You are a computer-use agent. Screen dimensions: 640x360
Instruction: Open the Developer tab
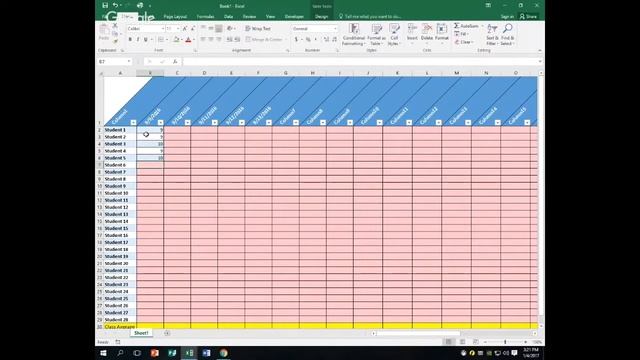point(294,17)
